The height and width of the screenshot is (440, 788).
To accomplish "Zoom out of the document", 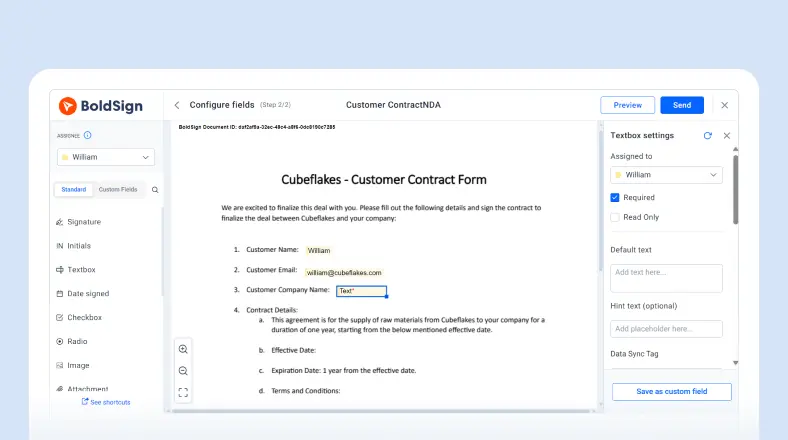I will pos(183,371).
